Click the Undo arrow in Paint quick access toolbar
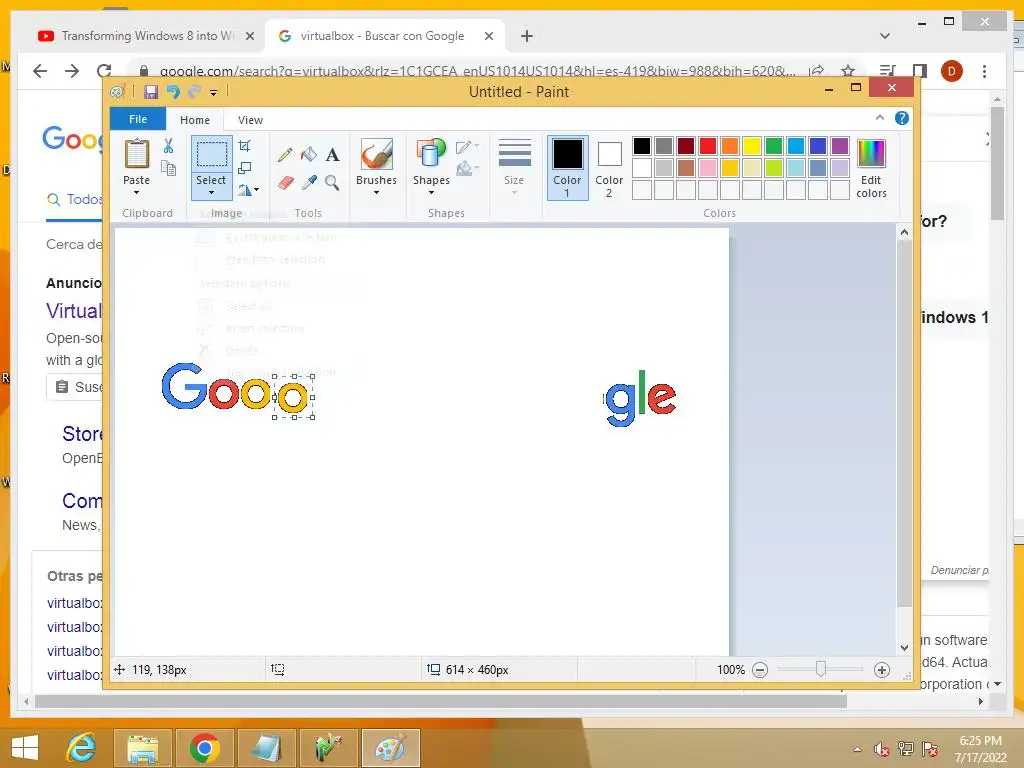1024x768 pixels. [173, 92]
